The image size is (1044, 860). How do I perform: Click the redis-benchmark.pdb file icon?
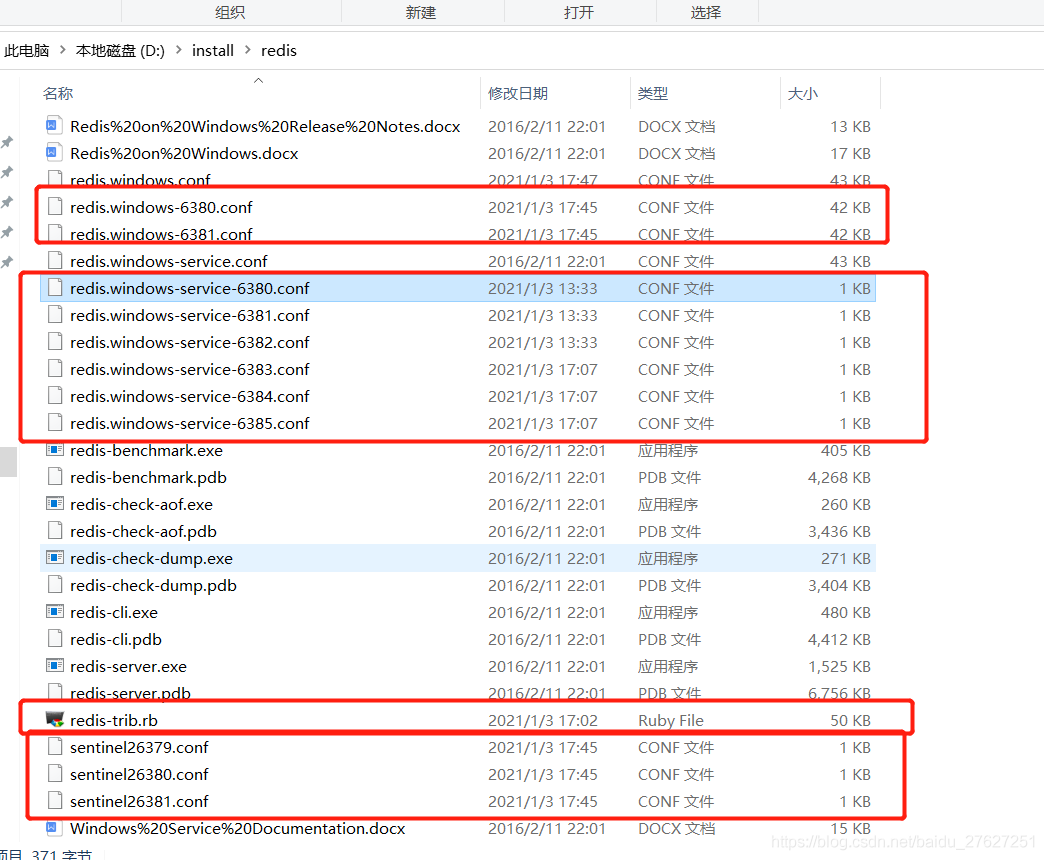(x=55, y=477)
